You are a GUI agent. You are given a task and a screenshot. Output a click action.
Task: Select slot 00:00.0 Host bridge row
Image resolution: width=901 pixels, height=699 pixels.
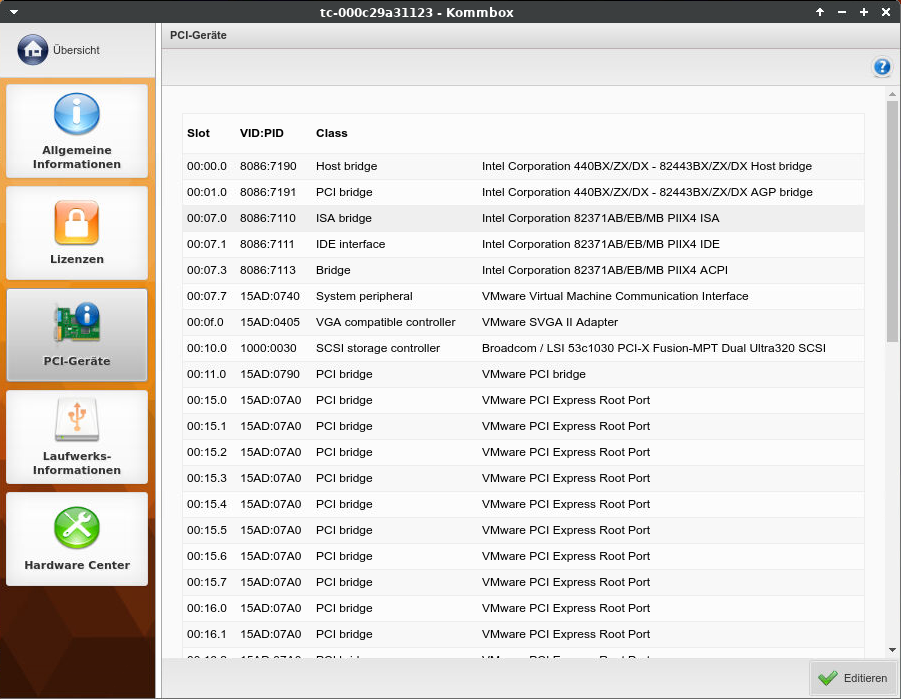click(x=523, y=166)
